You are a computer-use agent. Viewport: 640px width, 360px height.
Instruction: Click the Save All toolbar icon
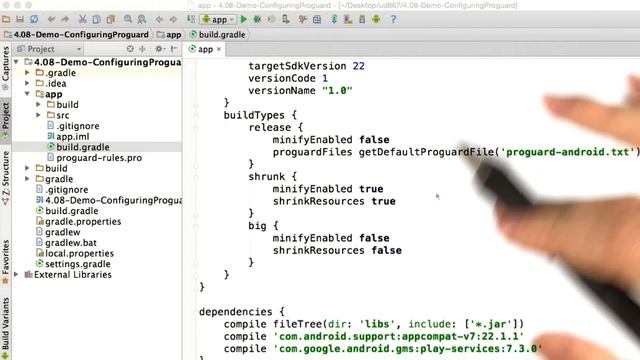[x=20, y=19]
